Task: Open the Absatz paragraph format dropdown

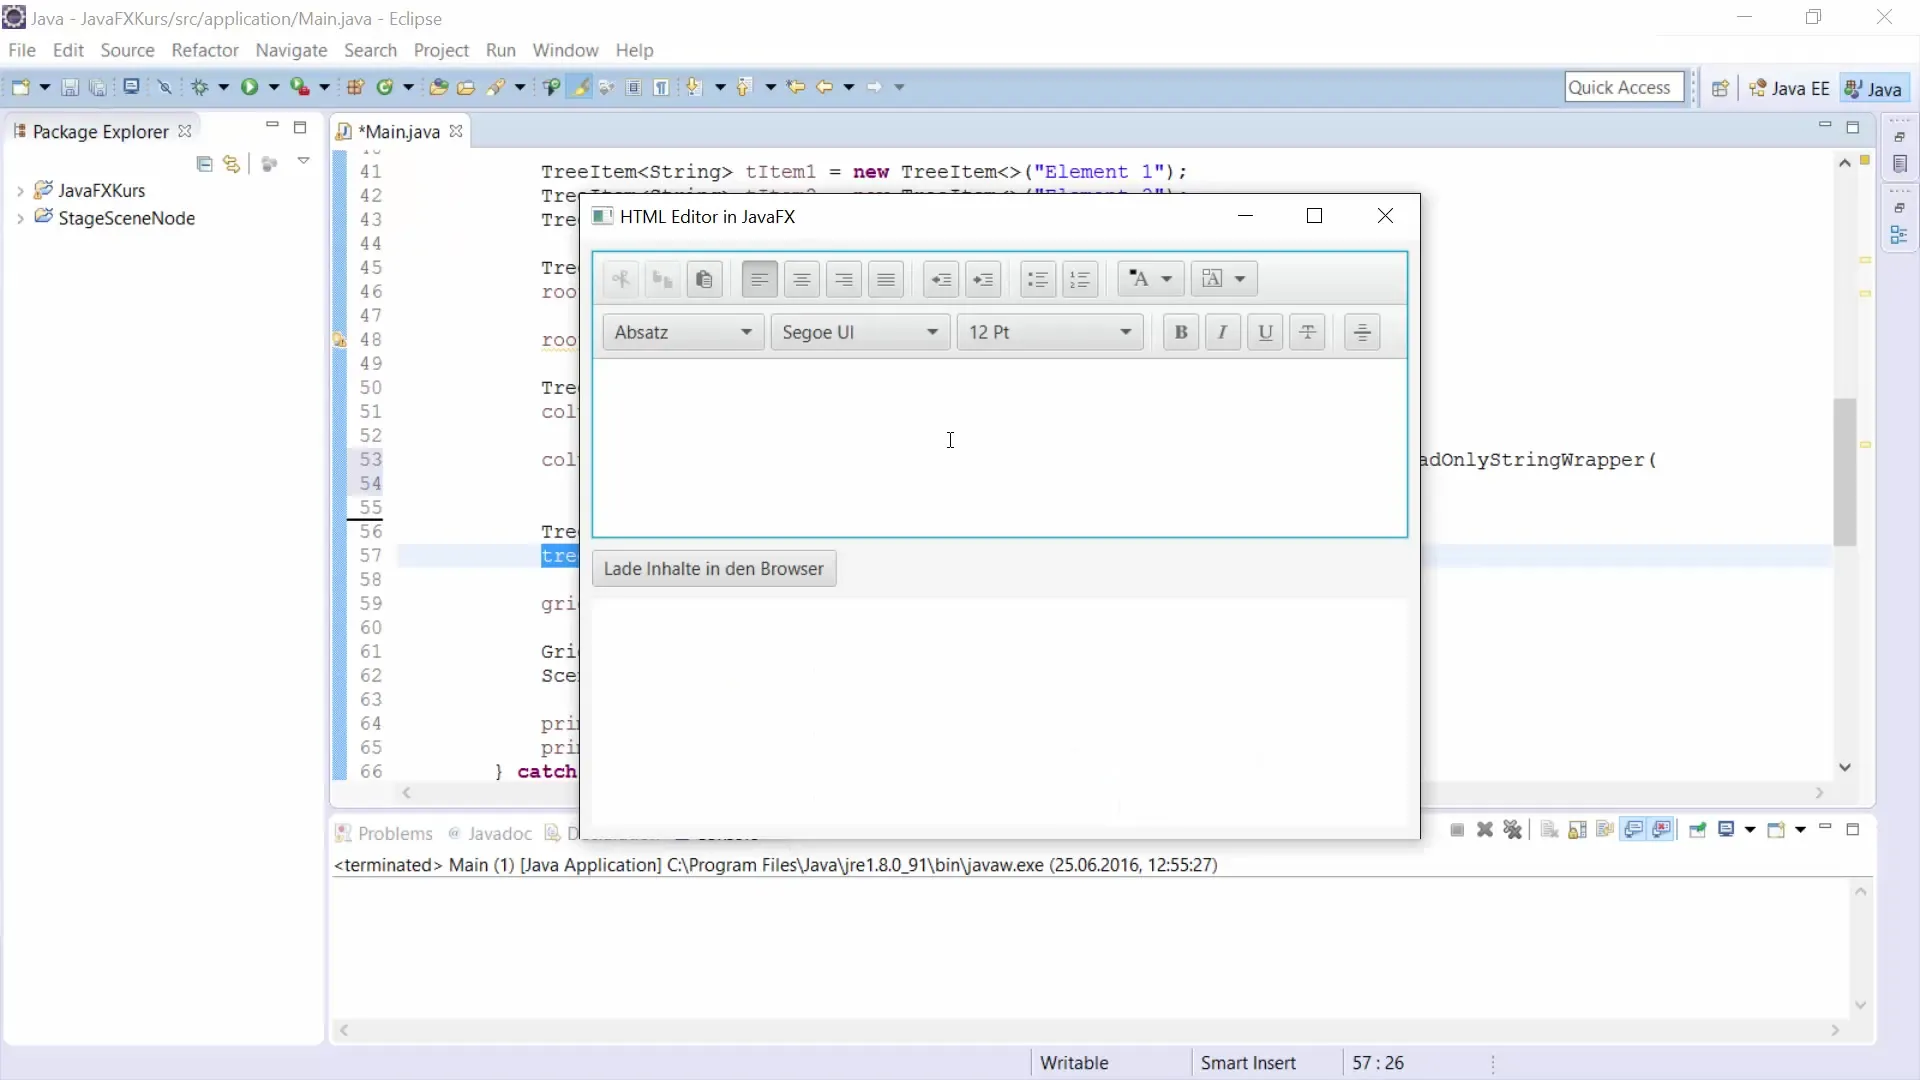Action: tap(683, 332)
